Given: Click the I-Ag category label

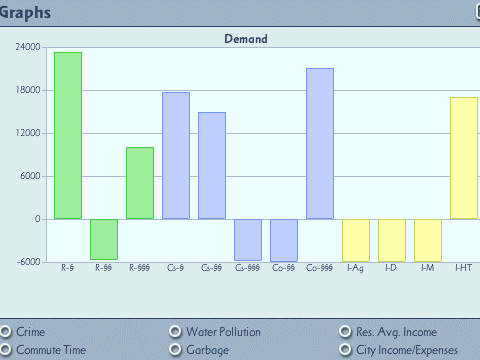Looking at the screenshot, I should 355,268.
